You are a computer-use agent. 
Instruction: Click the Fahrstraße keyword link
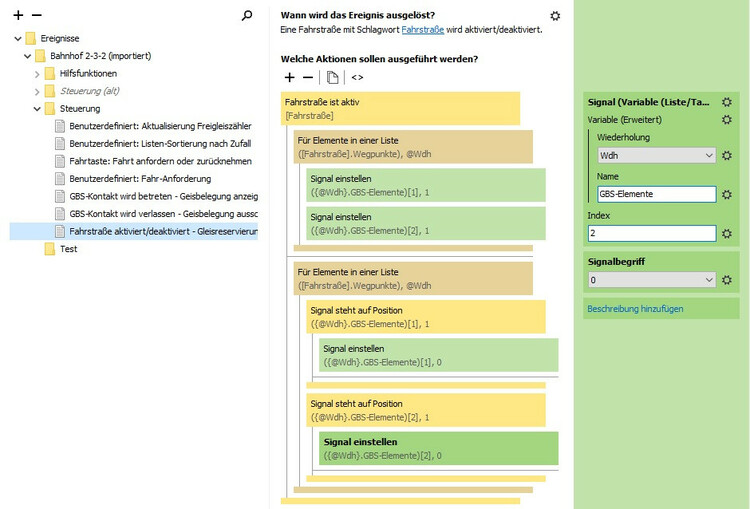[x=420, y=30]
